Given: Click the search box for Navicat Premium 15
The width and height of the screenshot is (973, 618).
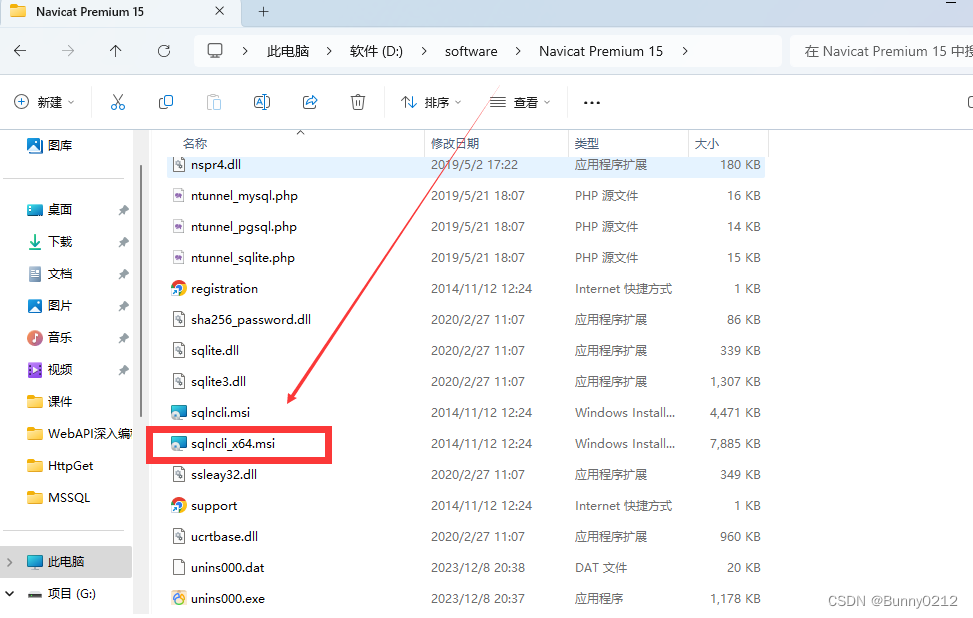Looking at the screenshot, I should (881, 52).
